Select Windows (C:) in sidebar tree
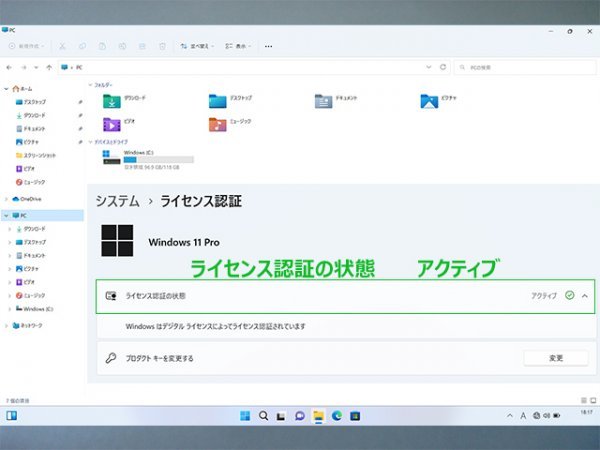 click(34, 309)
